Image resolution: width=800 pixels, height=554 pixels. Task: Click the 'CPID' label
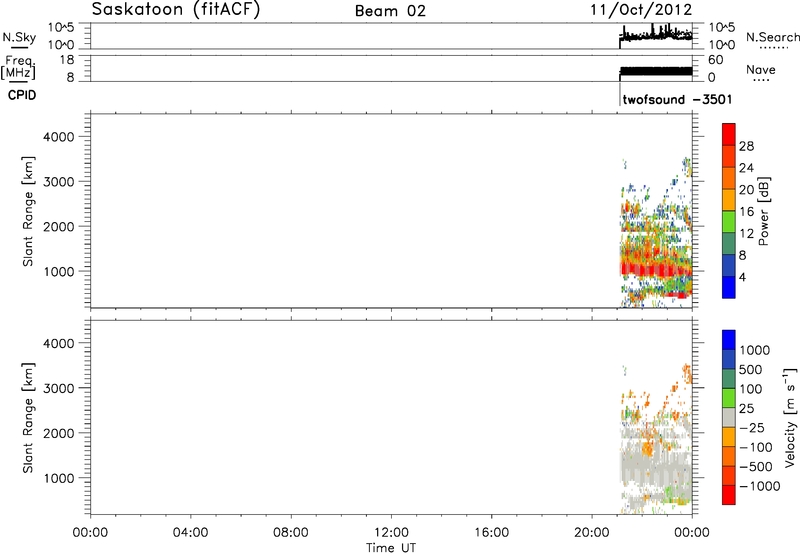click(22, 95)
